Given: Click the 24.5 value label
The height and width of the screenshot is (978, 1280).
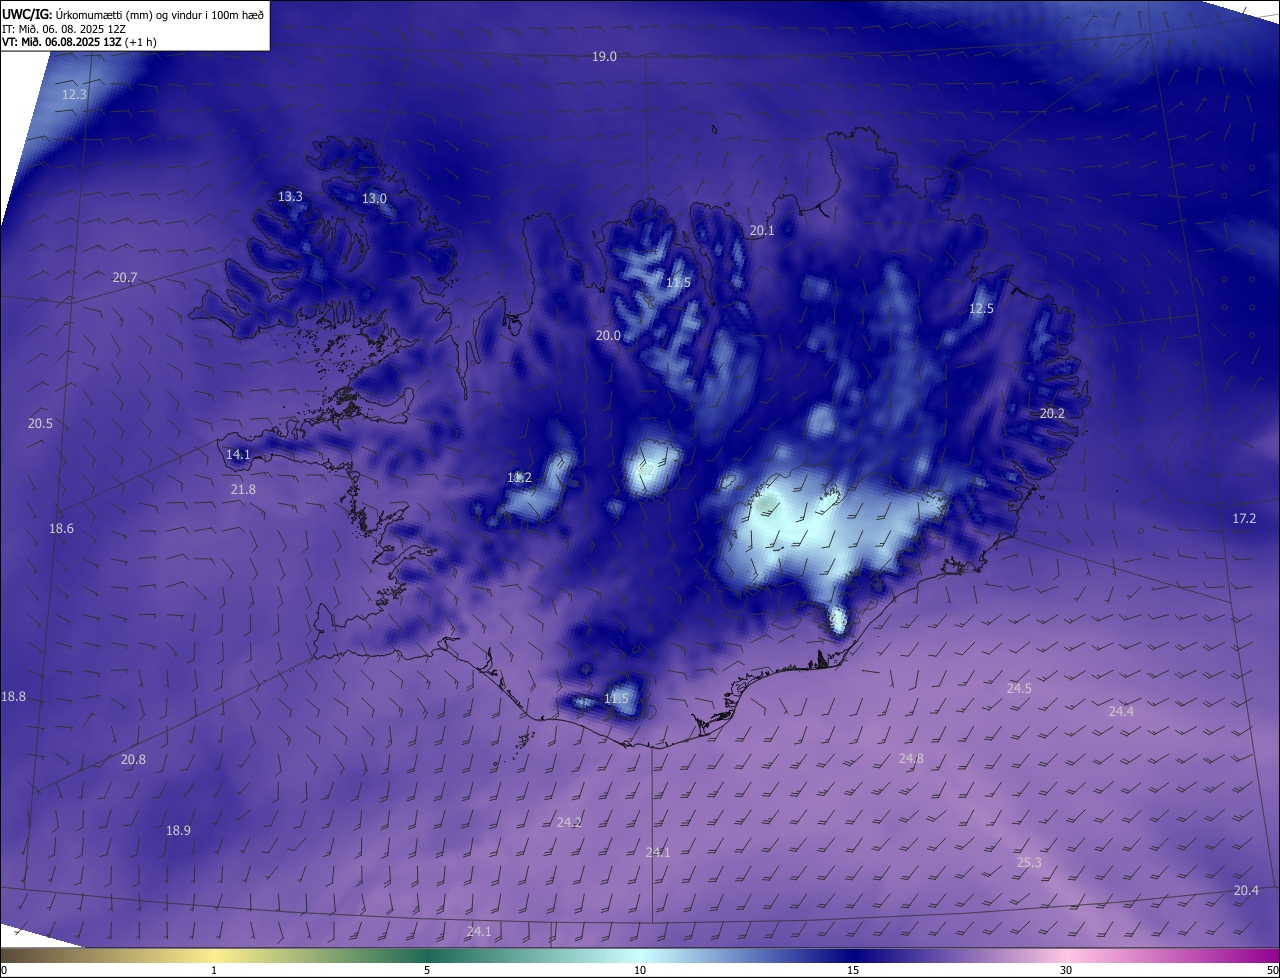Looking at the screenshot, I should pyautogui.click(x=1019, y=689).
